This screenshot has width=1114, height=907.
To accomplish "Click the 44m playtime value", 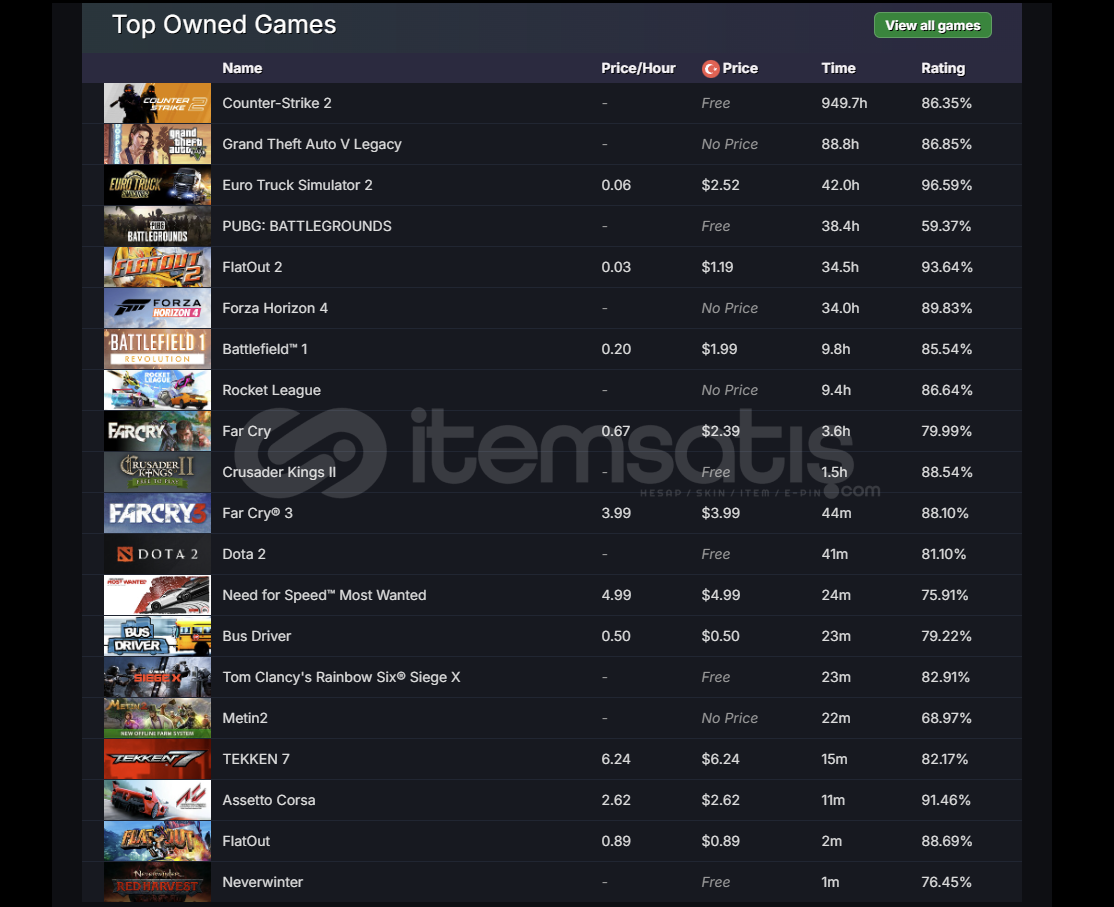I will pyautogui.click(x=836, y=513).
